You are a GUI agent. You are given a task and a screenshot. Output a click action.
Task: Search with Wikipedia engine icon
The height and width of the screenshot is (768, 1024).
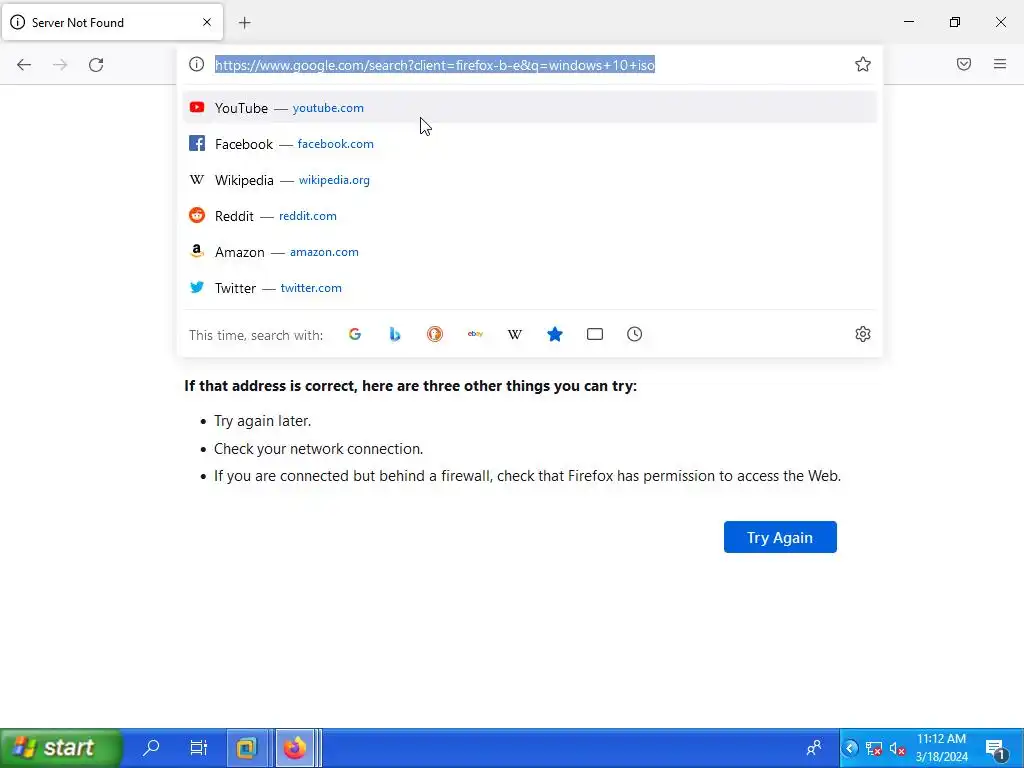[515, 334]
